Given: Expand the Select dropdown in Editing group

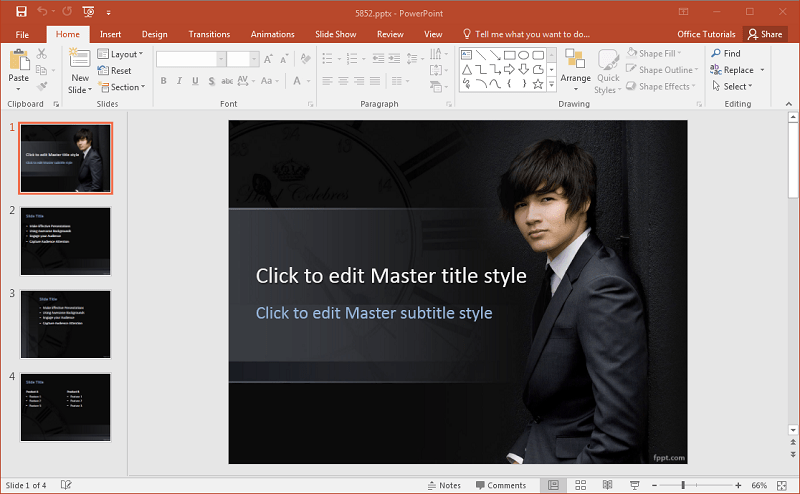Looking at the screenshot, I should pos(734,87).
